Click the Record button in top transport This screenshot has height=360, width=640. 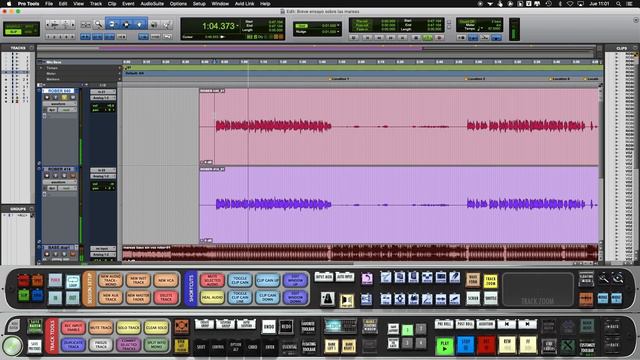click(440, 38)
